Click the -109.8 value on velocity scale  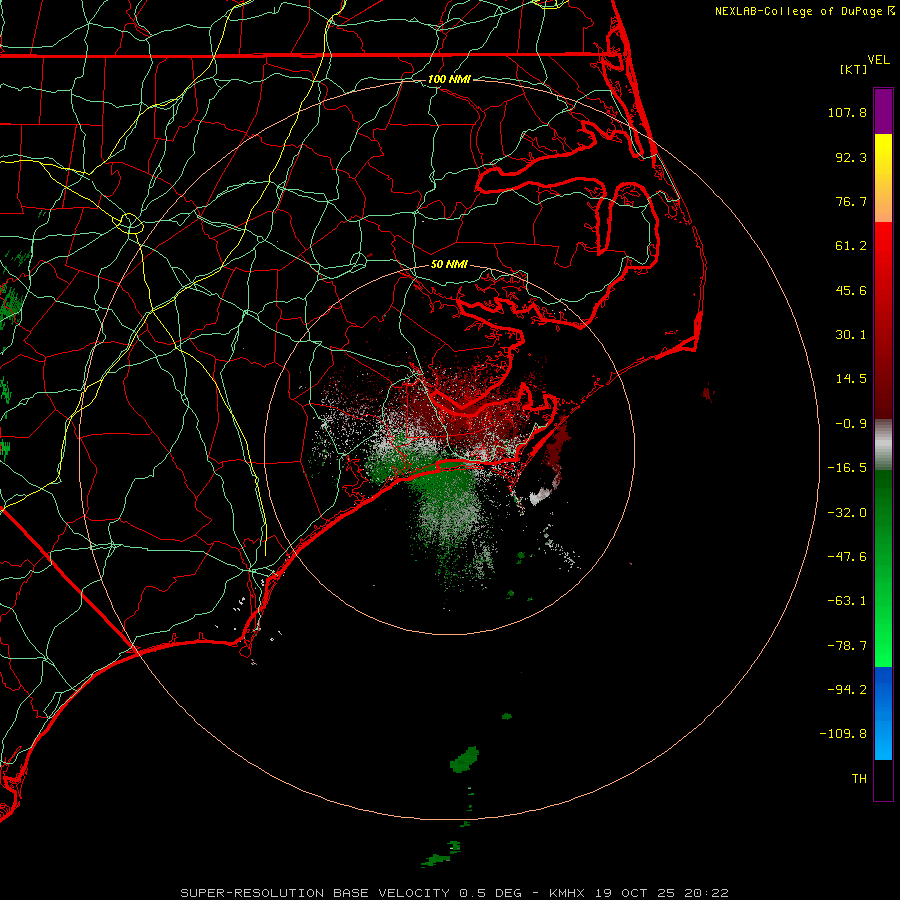(x=843, y=734)
